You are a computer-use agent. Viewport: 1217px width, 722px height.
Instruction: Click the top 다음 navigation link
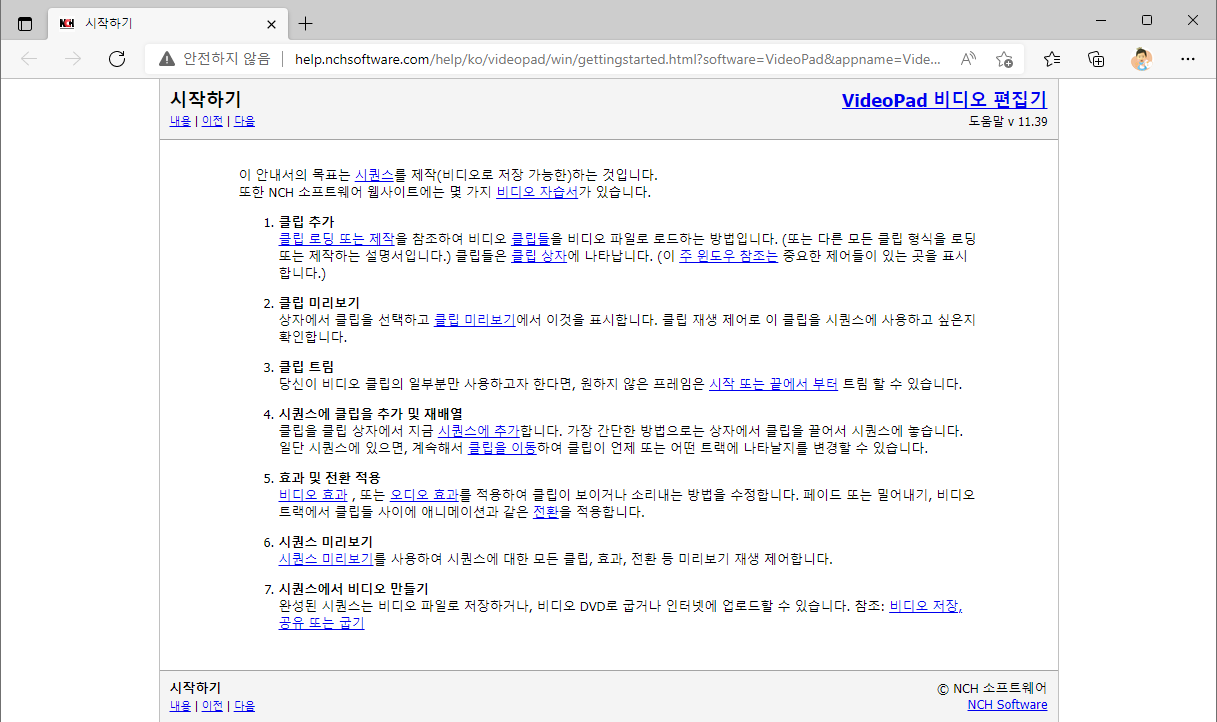coord(244,121)
